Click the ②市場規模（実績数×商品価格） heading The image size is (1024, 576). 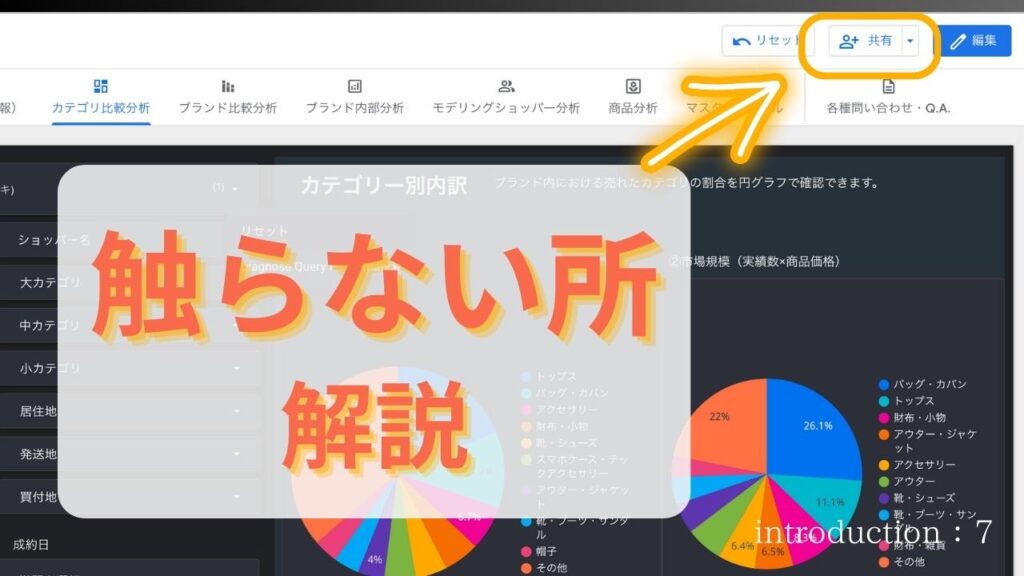click(755, 261)
